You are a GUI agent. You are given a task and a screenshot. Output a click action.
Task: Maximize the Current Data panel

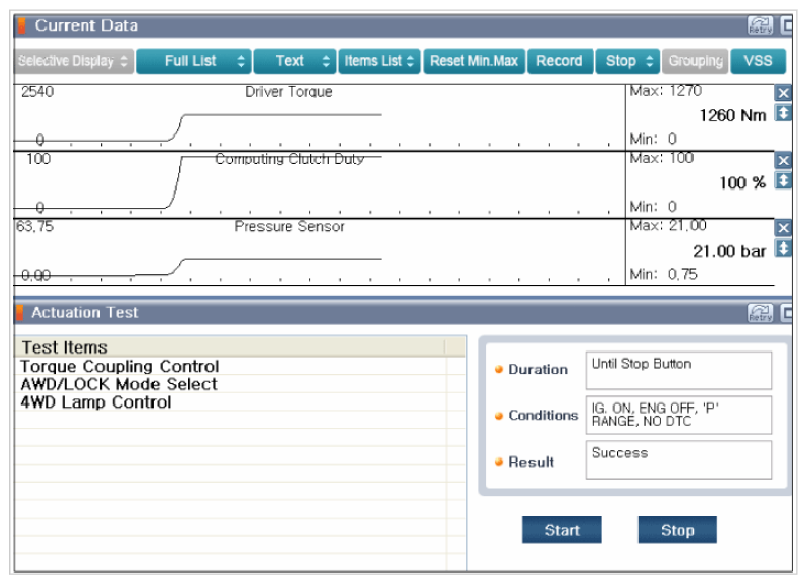786,26
